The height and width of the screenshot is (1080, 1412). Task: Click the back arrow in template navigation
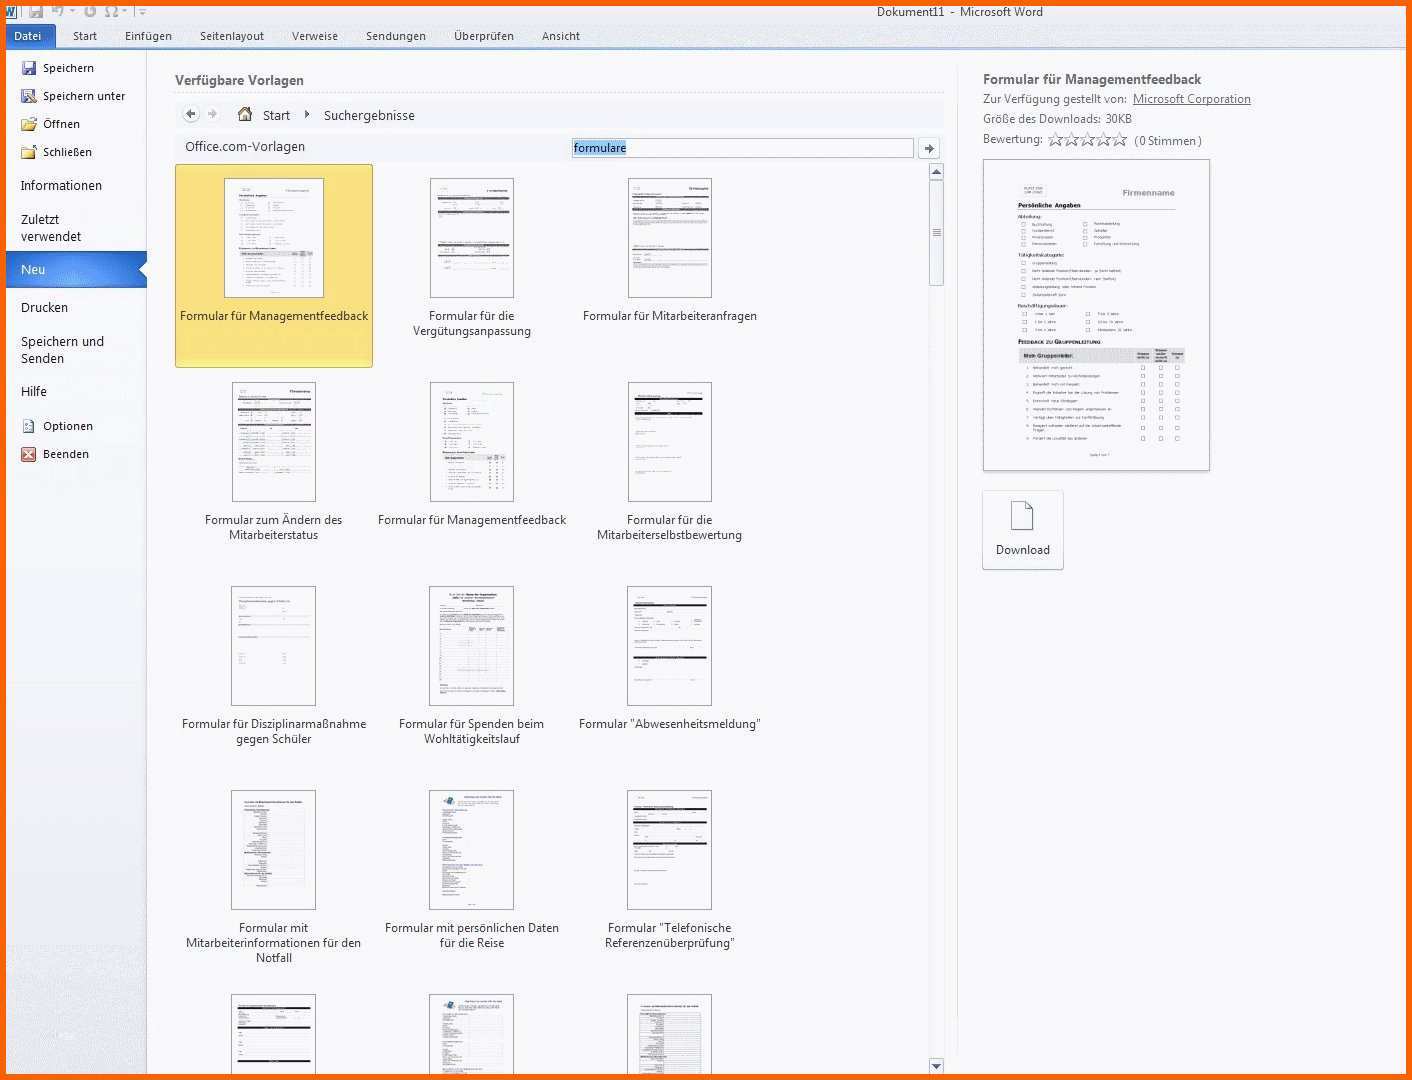click(191, 114)
